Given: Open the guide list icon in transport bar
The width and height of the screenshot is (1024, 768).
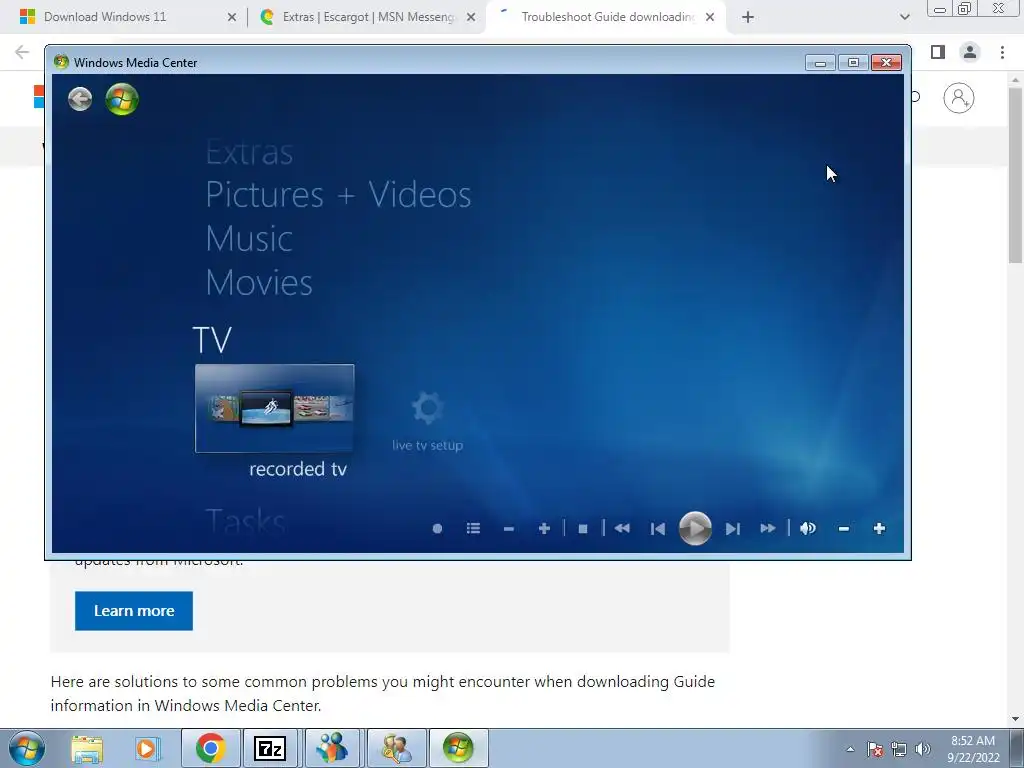Looking at the screenshot, I should pos(473,528).
